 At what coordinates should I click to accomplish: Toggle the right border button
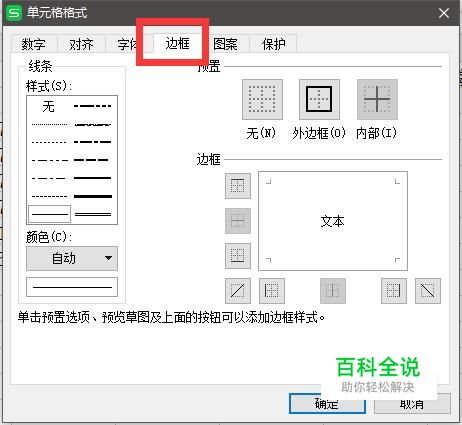[394, 291]
